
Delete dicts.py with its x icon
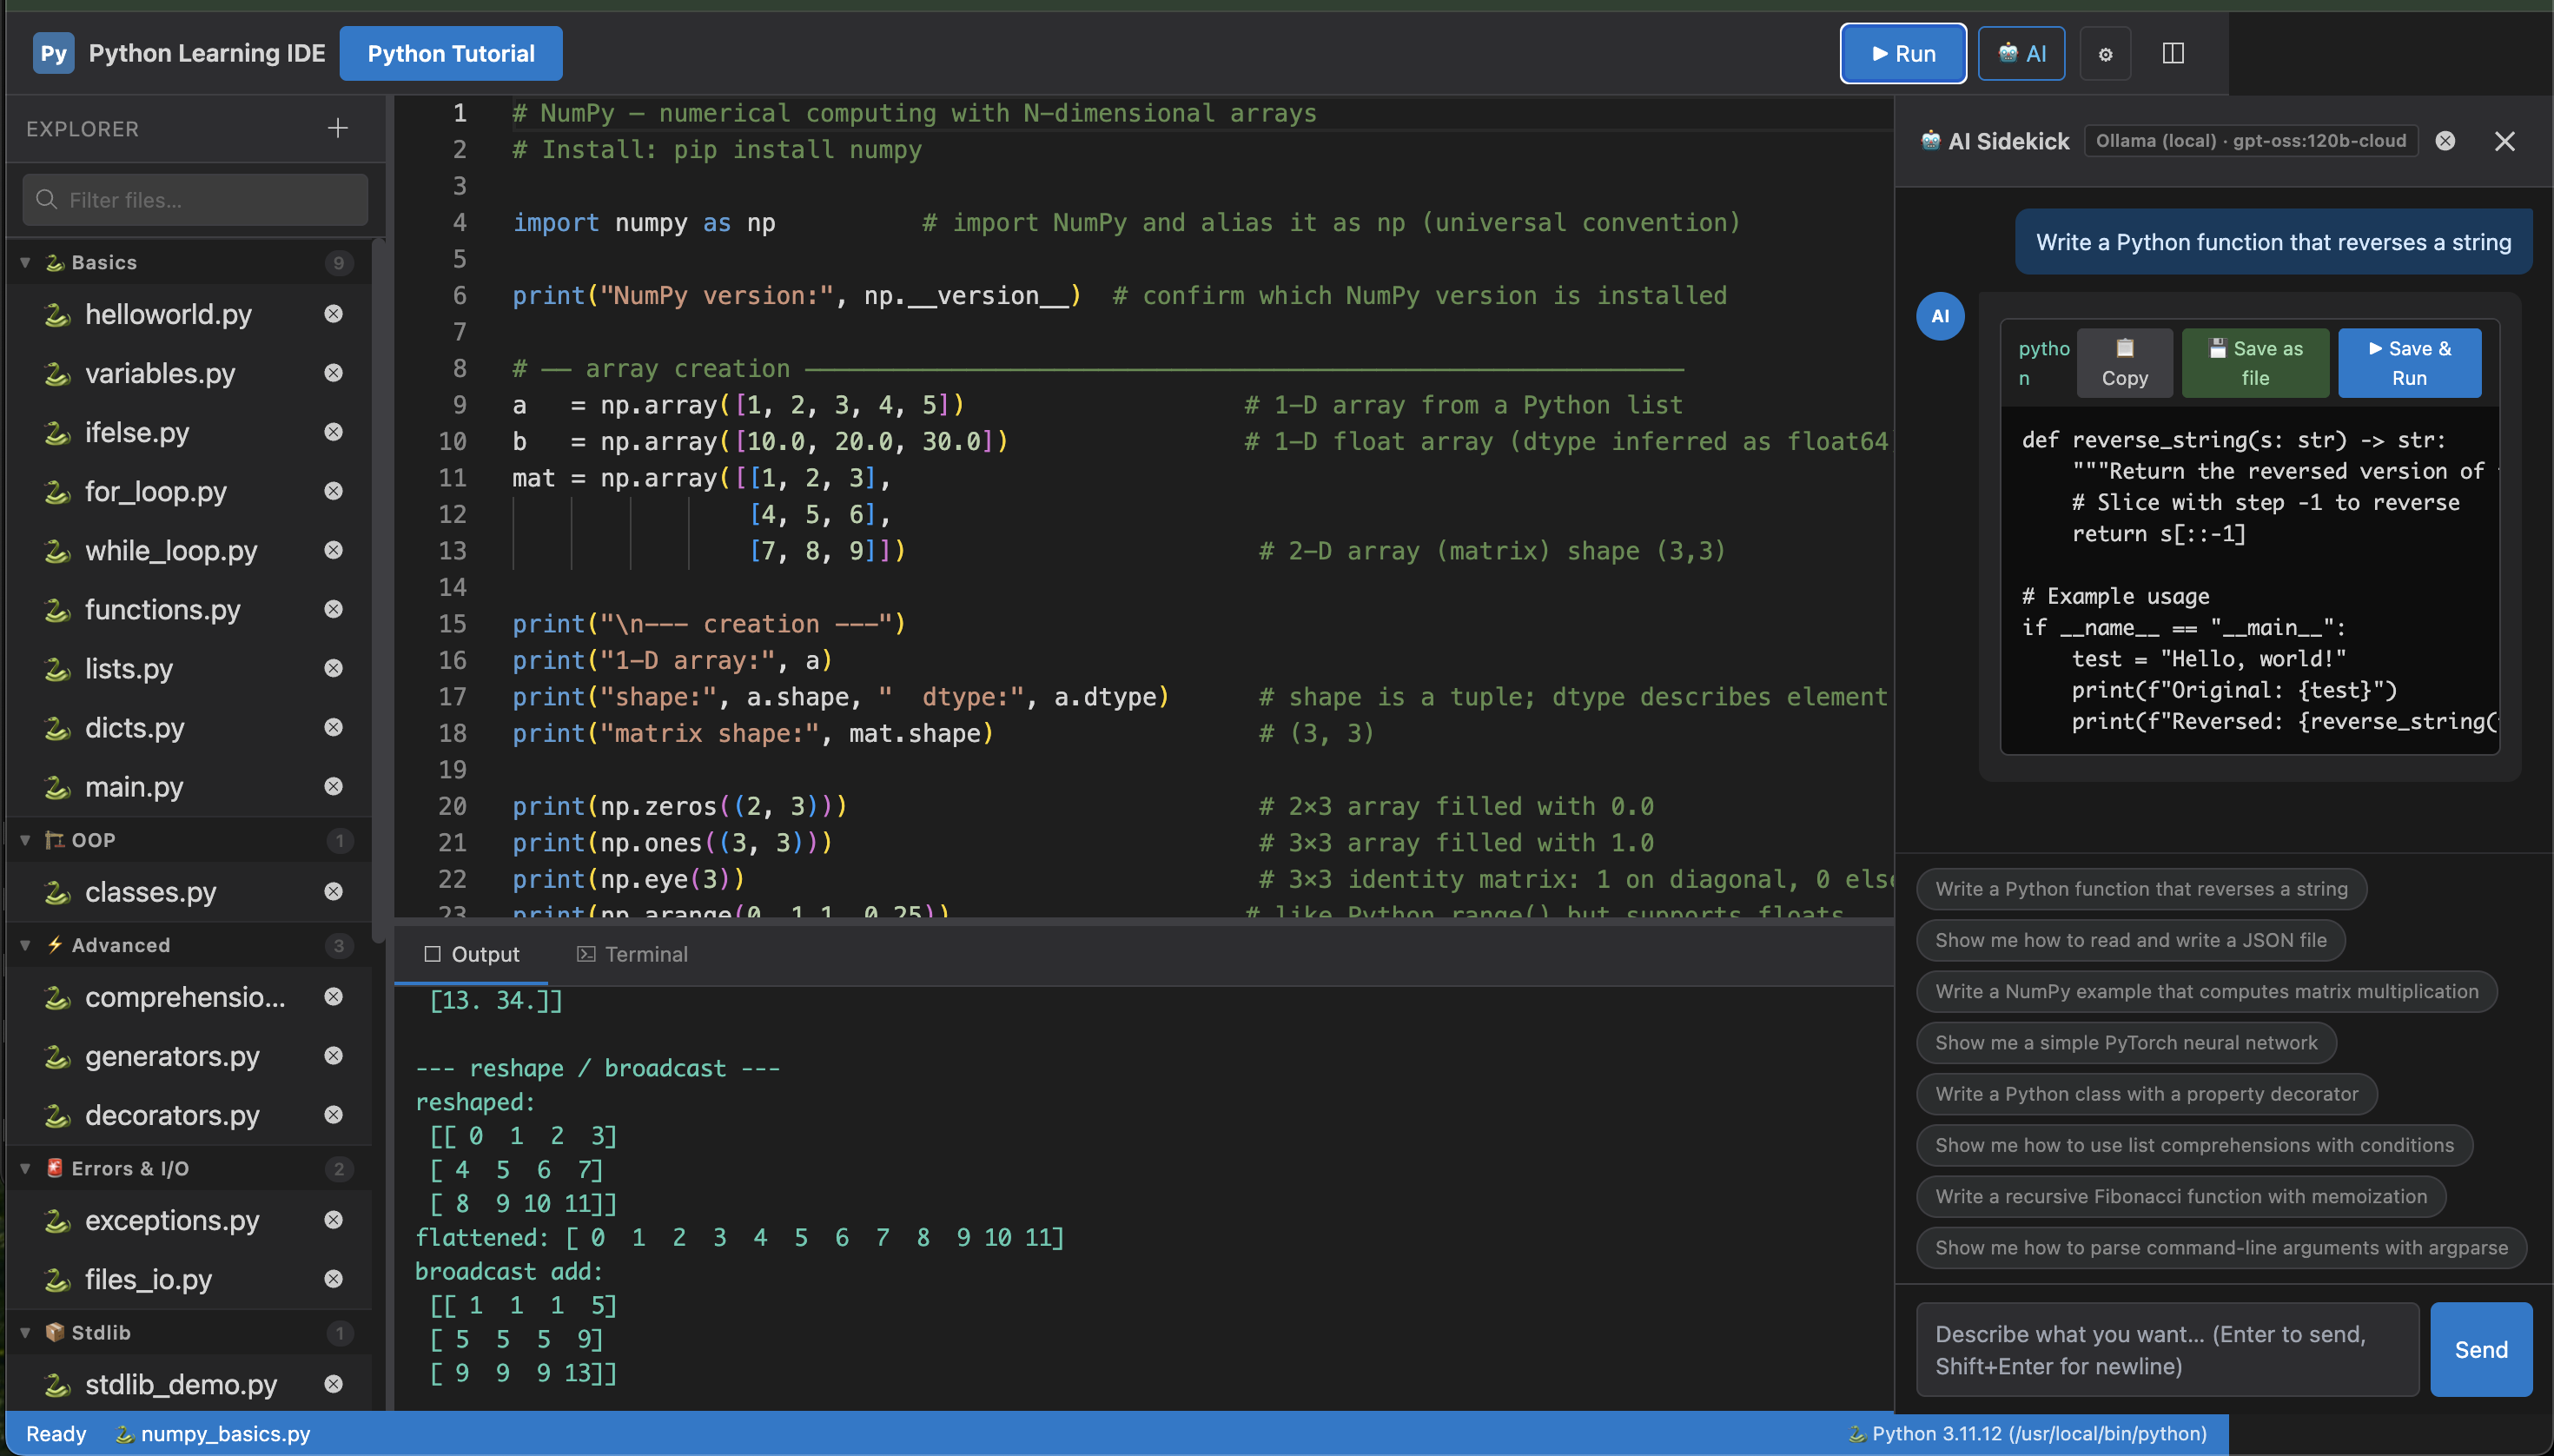coord(334,727)
